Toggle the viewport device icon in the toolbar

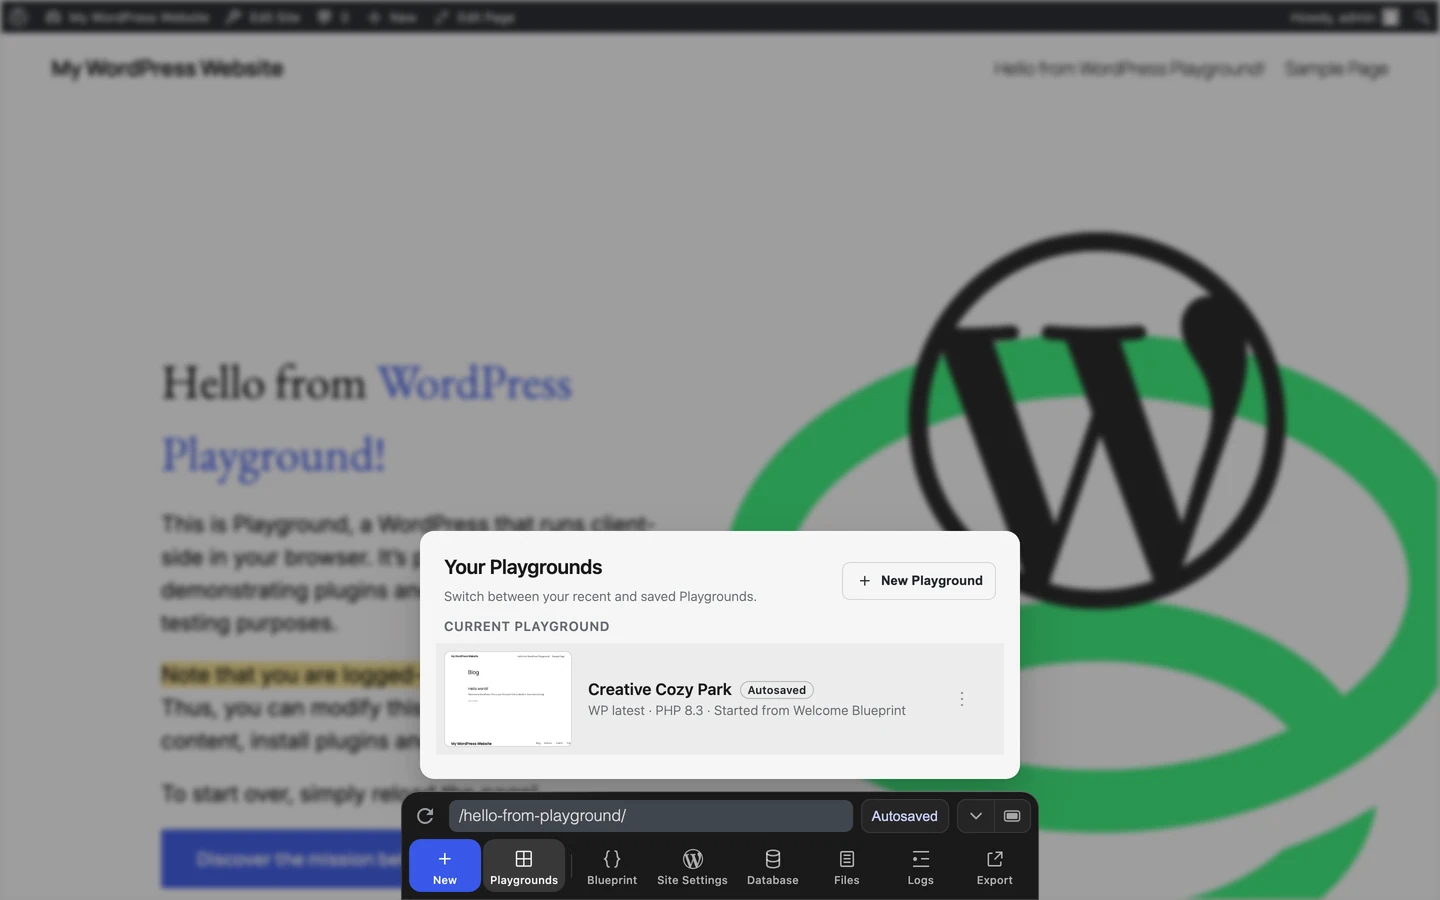[x=1012, y=816]
